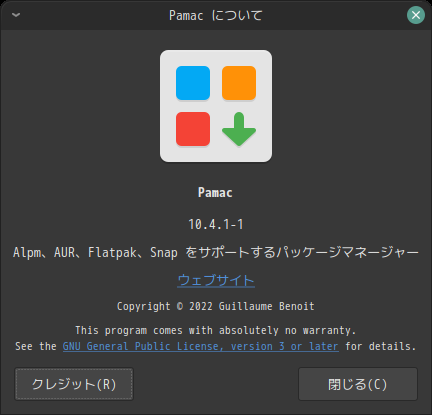
Task: Open the ウェブサイト link
Action: 216,280
